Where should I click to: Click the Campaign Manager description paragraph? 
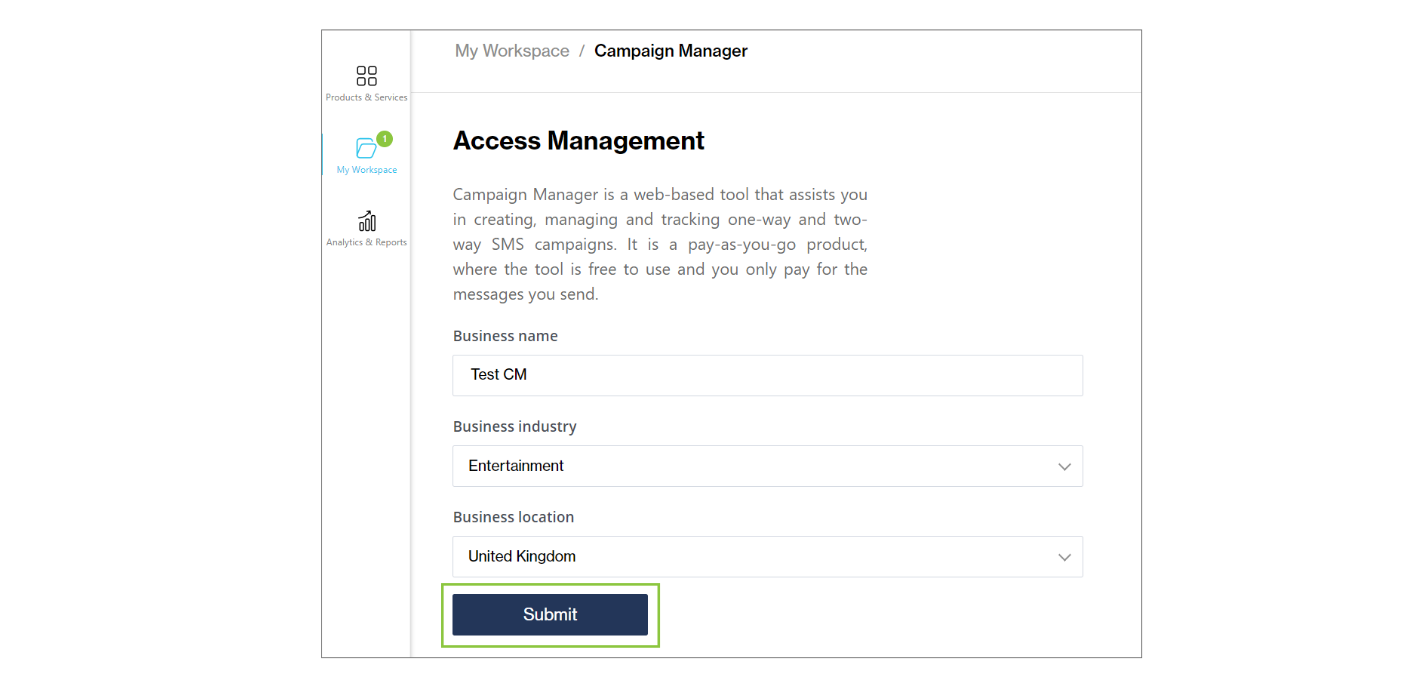click(x=660, y=244)
